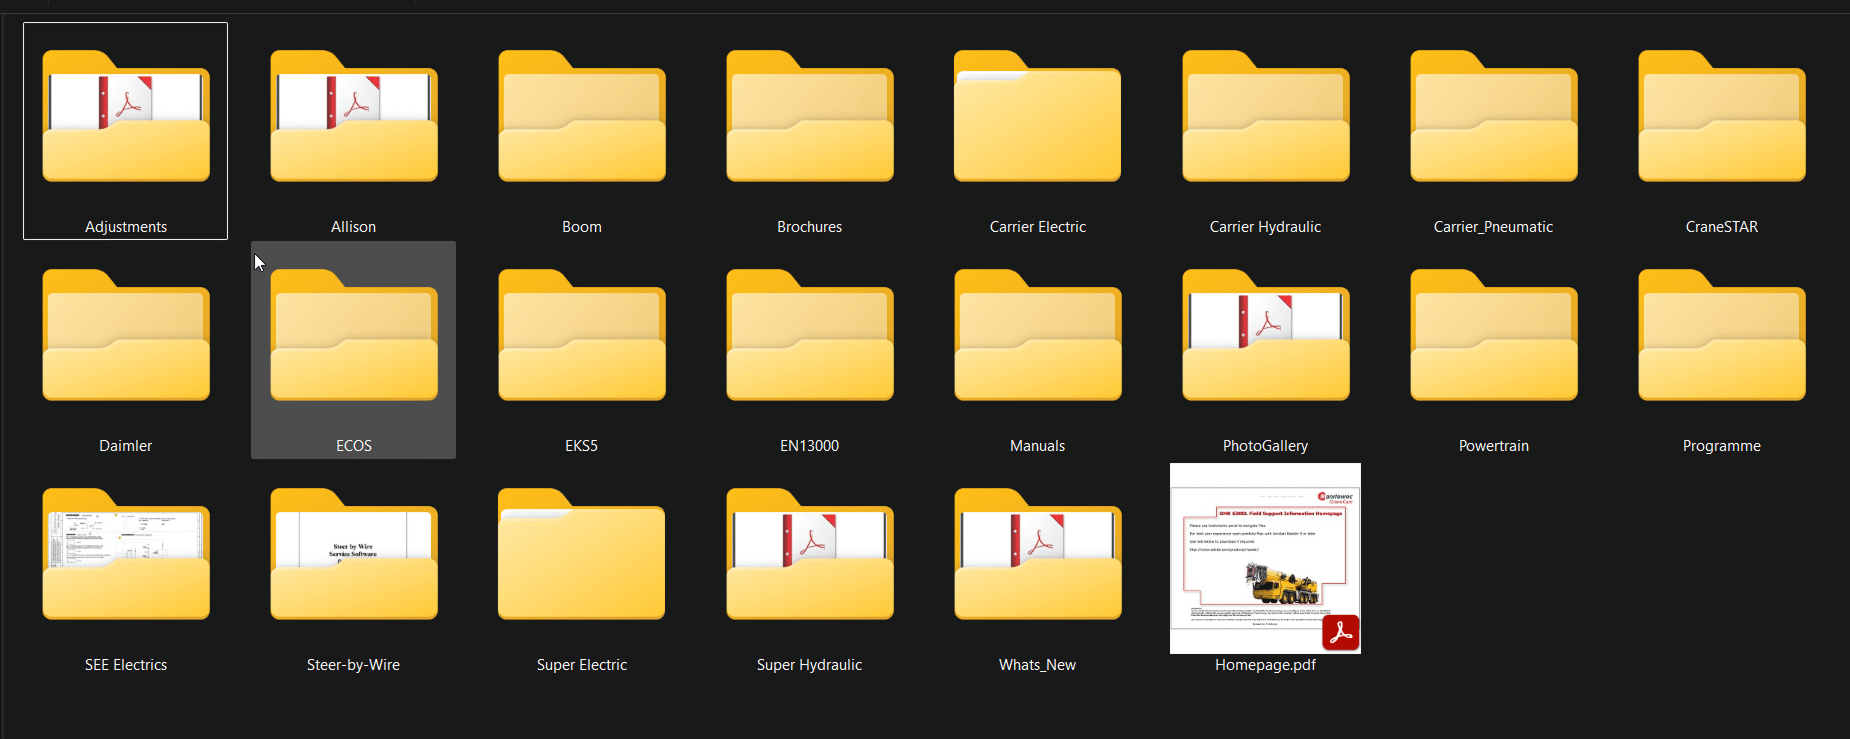Select the Adjustments folder icon
Viewport: 1850px width, 739px height.
[x=126, y=116]
